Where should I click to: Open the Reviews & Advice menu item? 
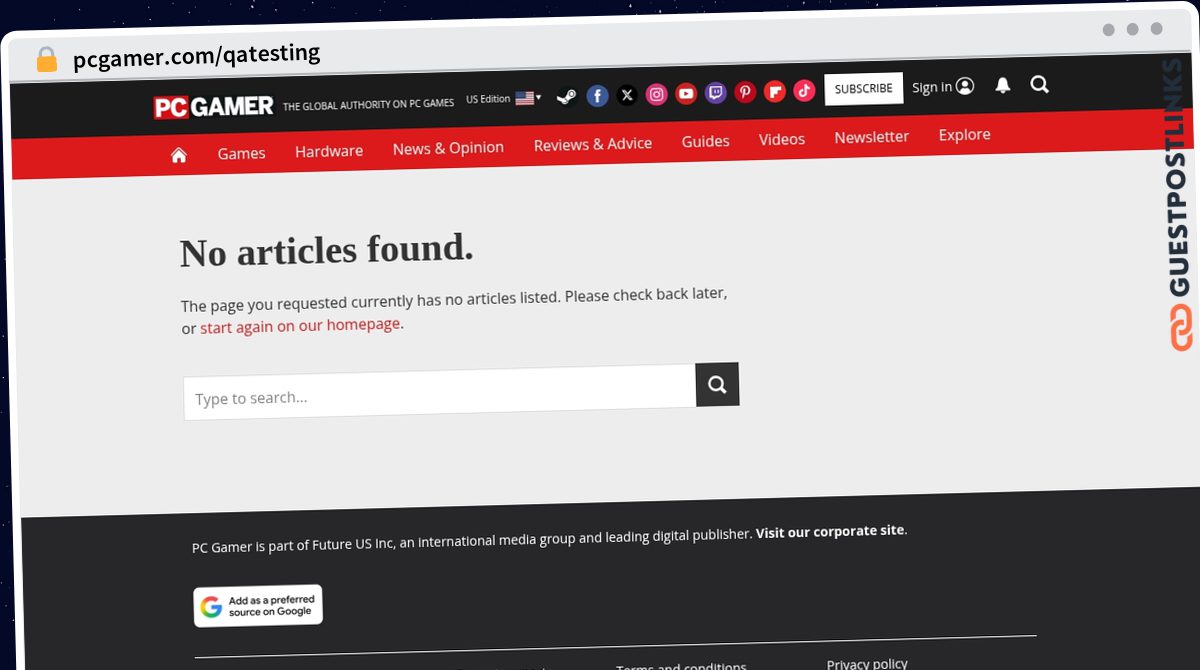click(593, 144)
